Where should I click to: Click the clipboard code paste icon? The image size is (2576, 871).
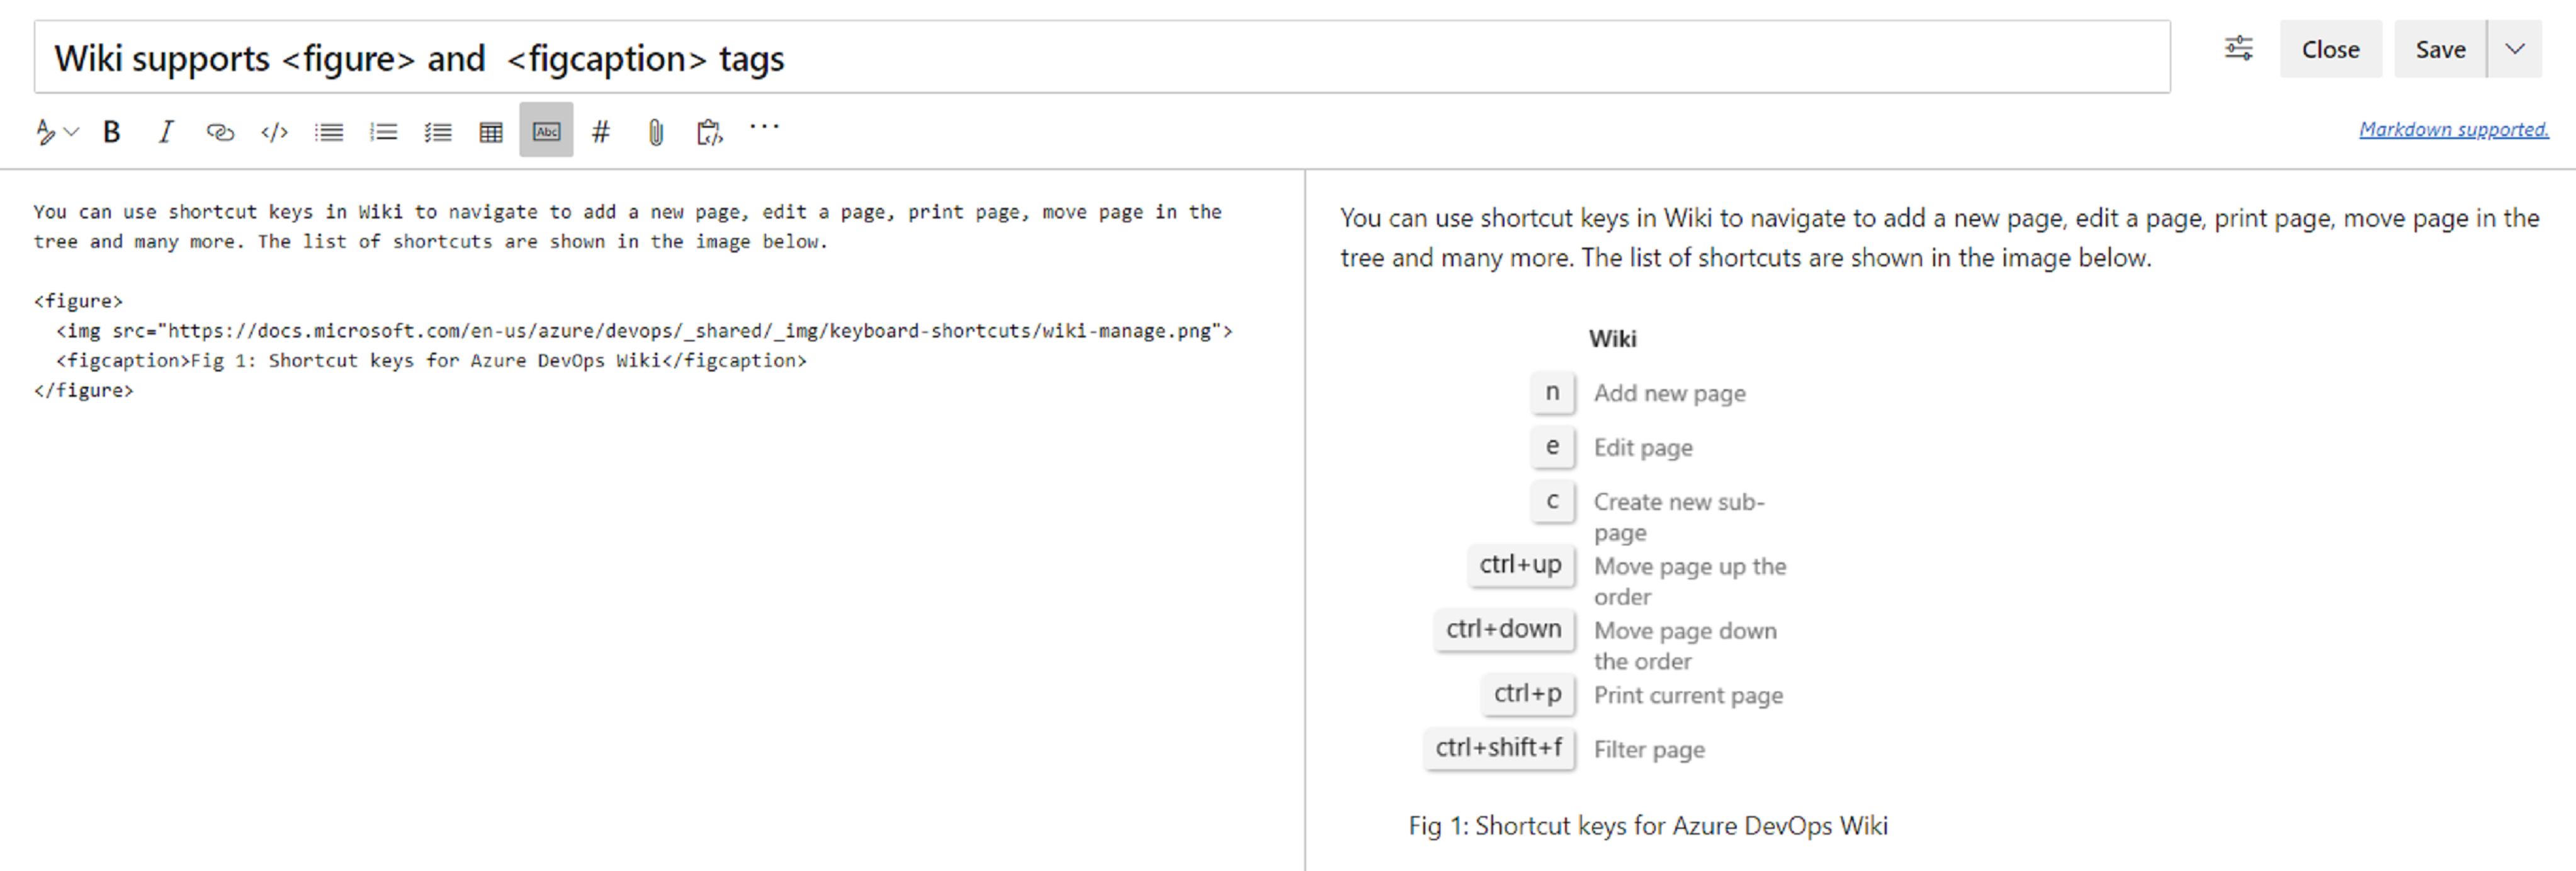click(x=709, y=131)
